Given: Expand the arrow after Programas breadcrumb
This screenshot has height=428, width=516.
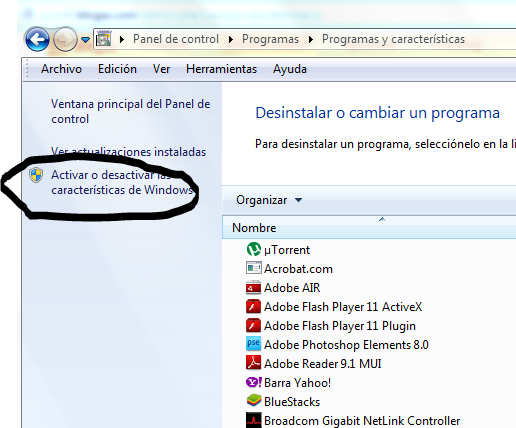Looking at the screenshot, I should (311, 39).
